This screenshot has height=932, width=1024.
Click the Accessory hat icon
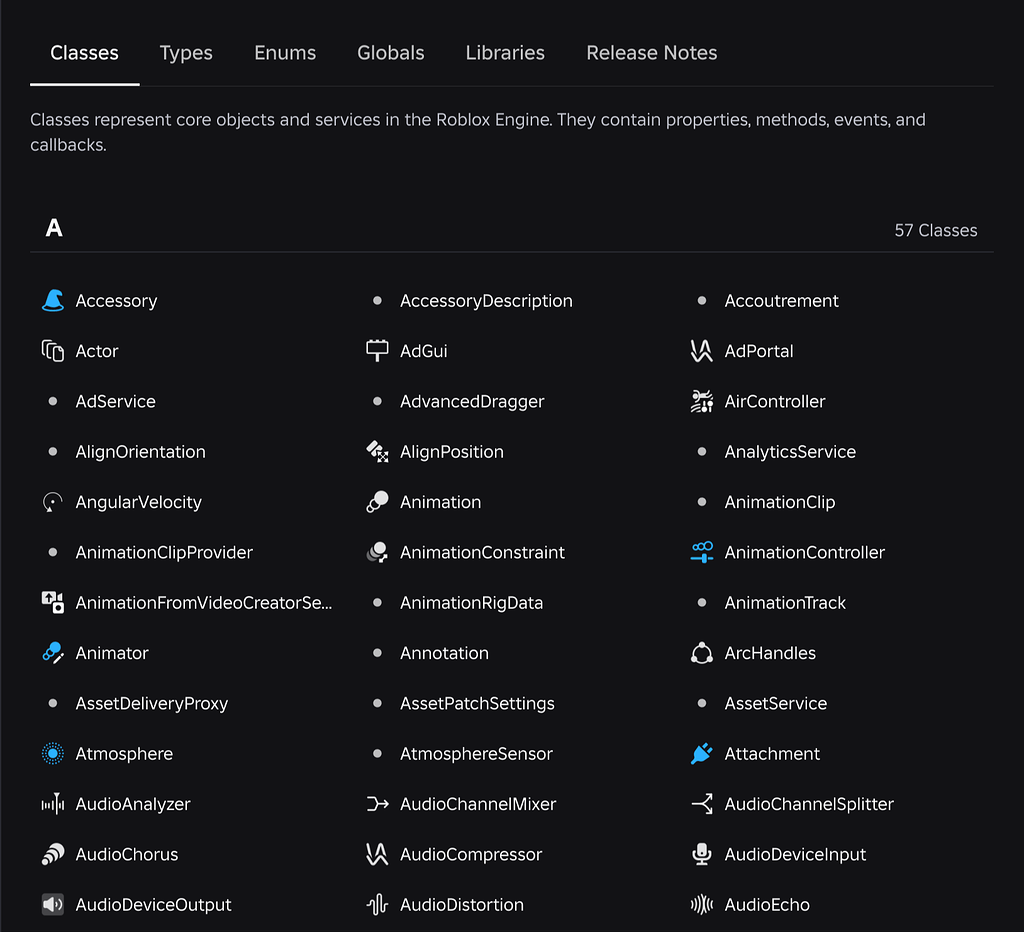pyautogui.click(x=52, y=300)
